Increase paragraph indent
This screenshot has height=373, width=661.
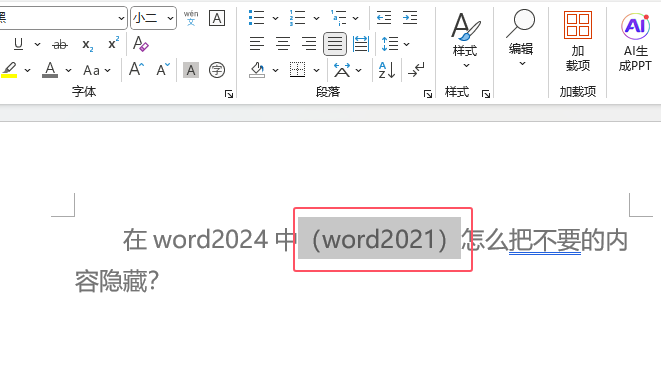[410, 18]
